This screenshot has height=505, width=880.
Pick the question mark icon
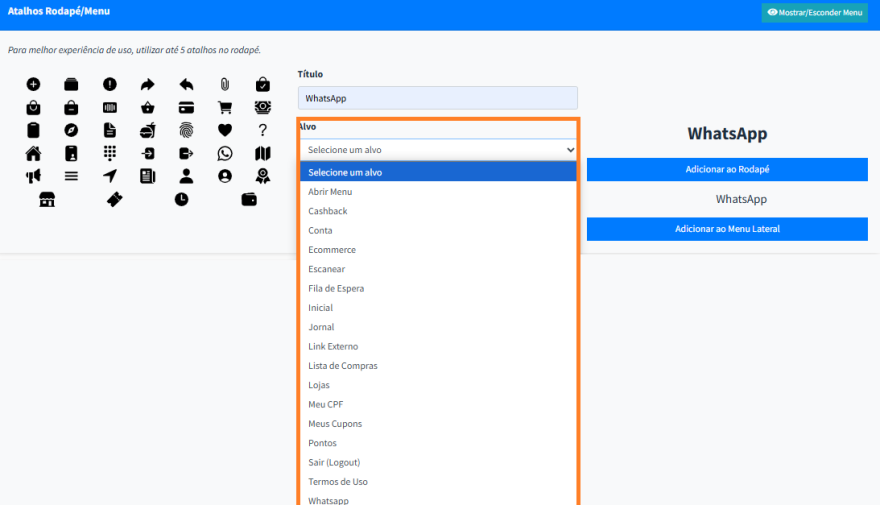262,130
